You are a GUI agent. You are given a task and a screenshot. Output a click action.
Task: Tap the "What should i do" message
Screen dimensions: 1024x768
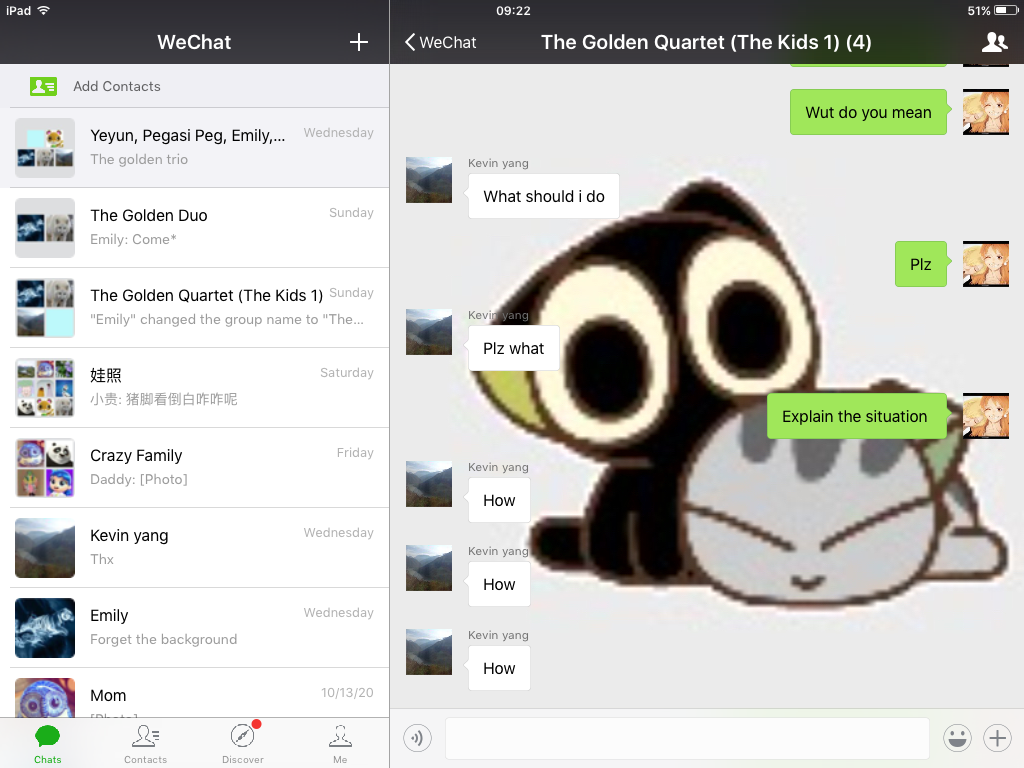tap(544, 196)
